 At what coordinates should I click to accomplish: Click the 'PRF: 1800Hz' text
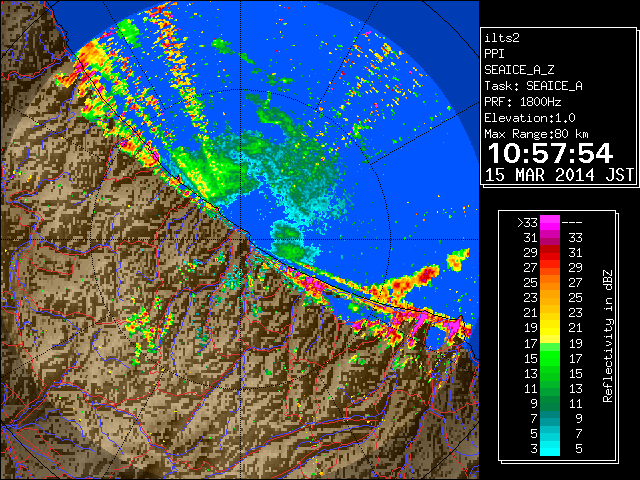522,102
